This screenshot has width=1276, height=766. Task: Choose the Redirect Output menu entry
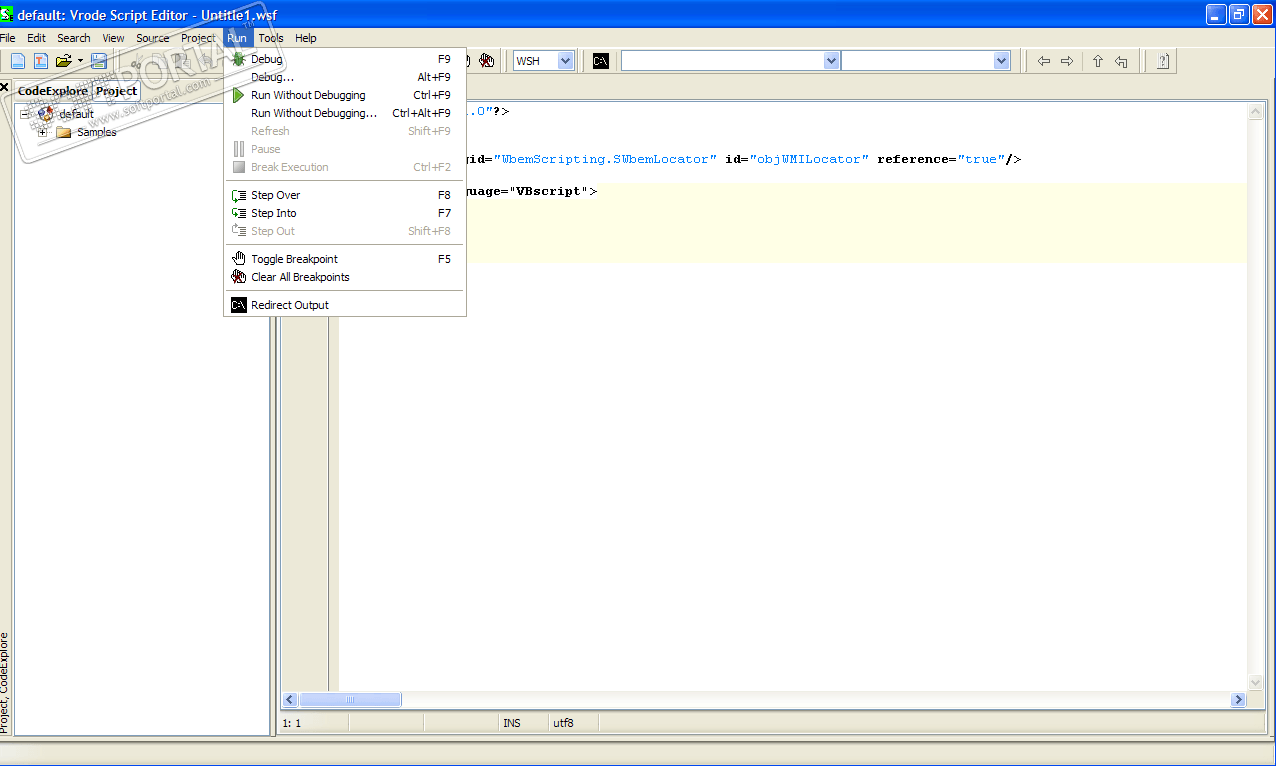coord(345,305)
